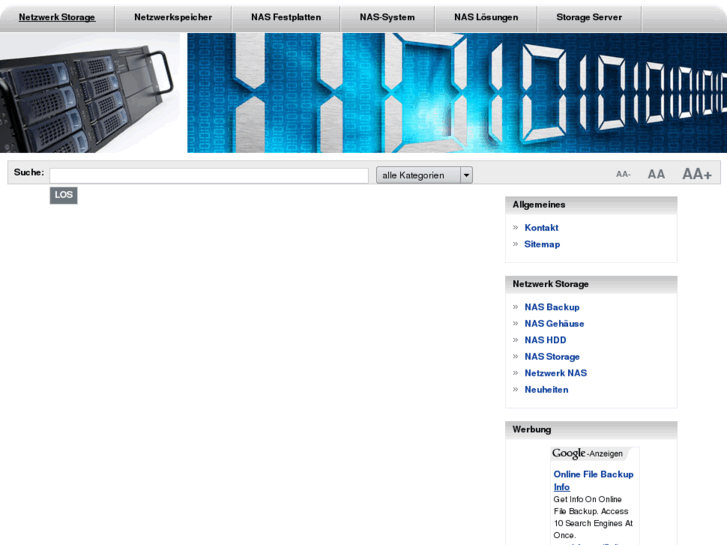Increase font size with AA+ icon
This screenshot has height=545, width=727.
click(x=696, y=174)
